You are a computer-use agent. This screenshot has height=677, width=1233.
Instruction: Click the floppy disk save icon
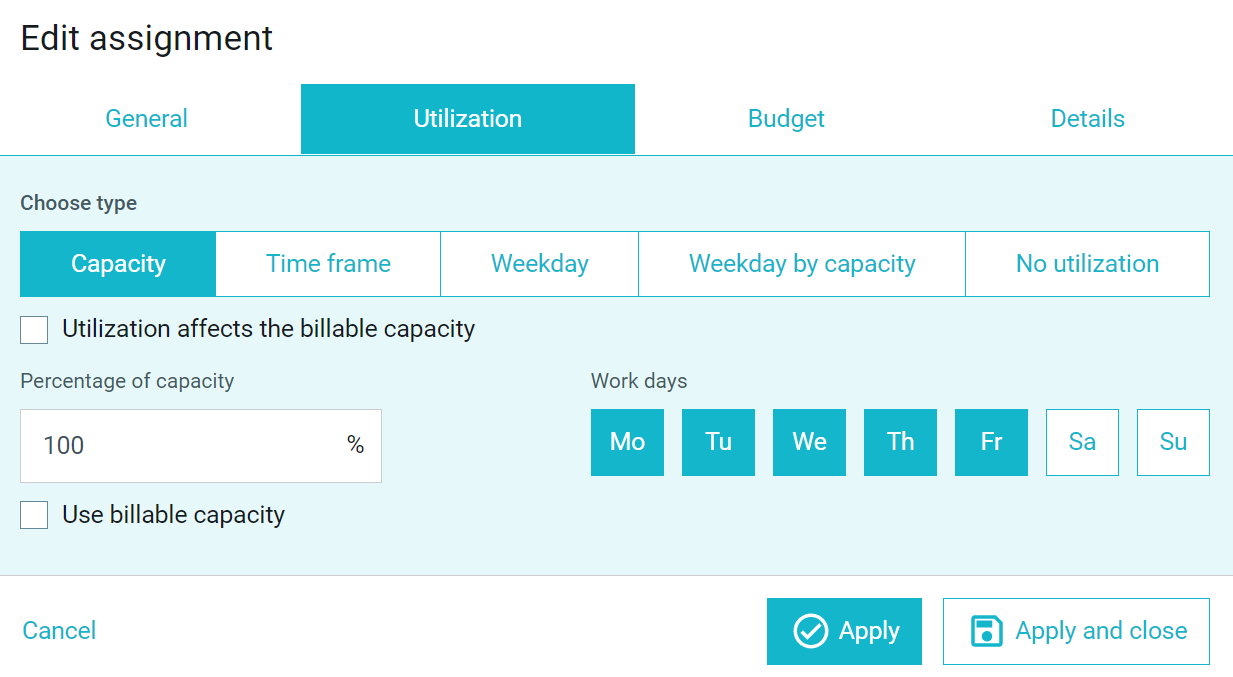[987, 631]
